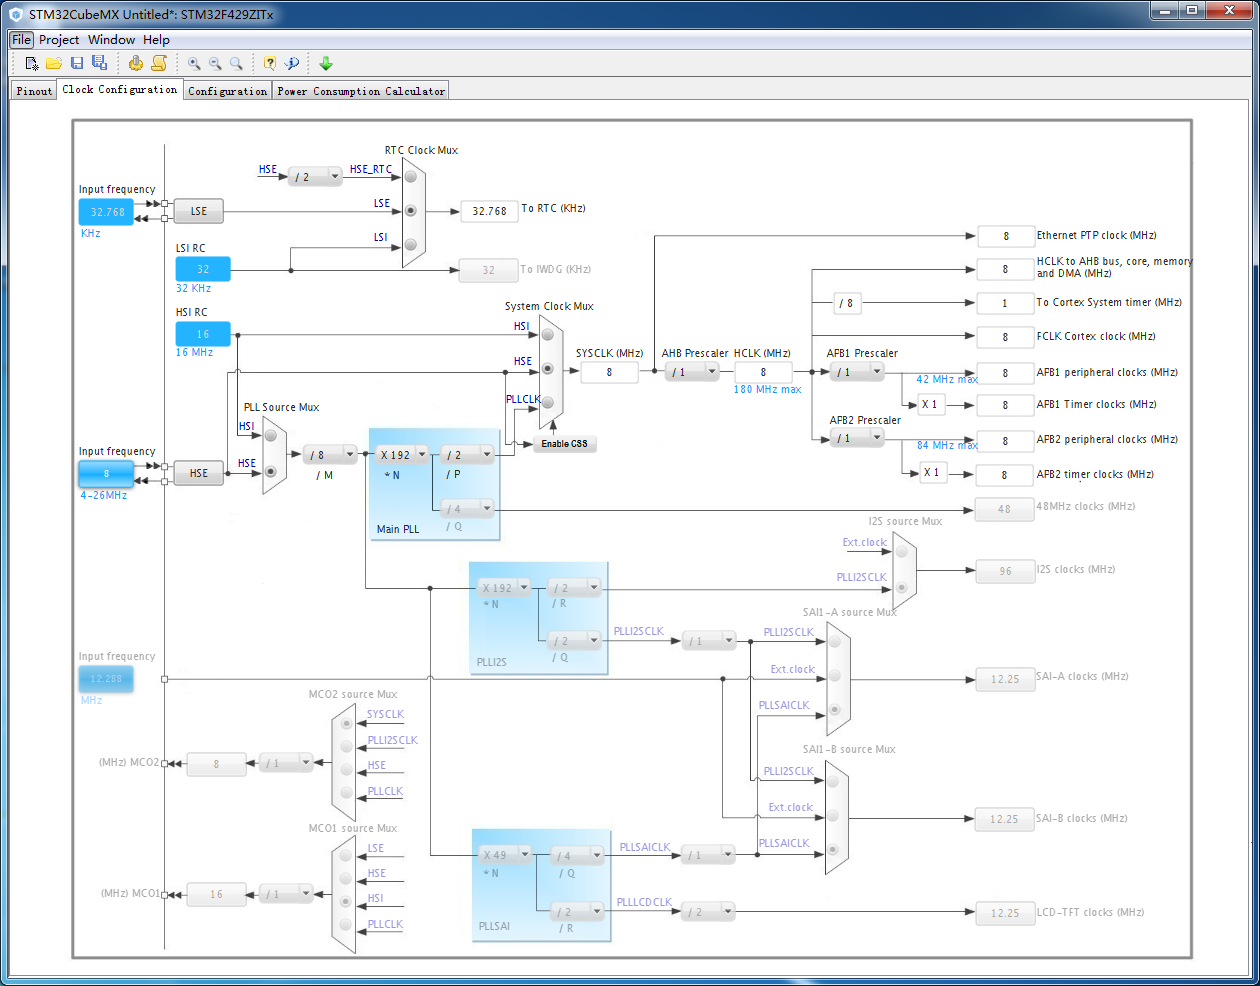
Task: Click the green download arrow icon
Action: (326, 63)
